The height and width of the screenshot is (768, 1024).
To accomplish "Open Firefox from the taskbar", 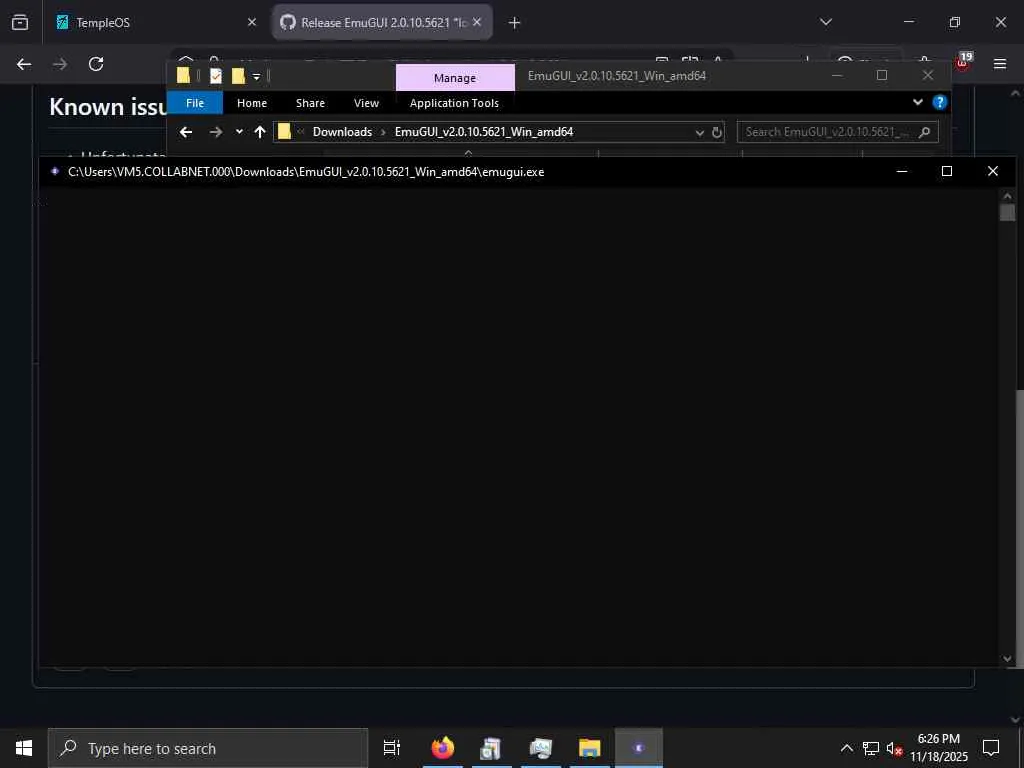I will point(443,748).
